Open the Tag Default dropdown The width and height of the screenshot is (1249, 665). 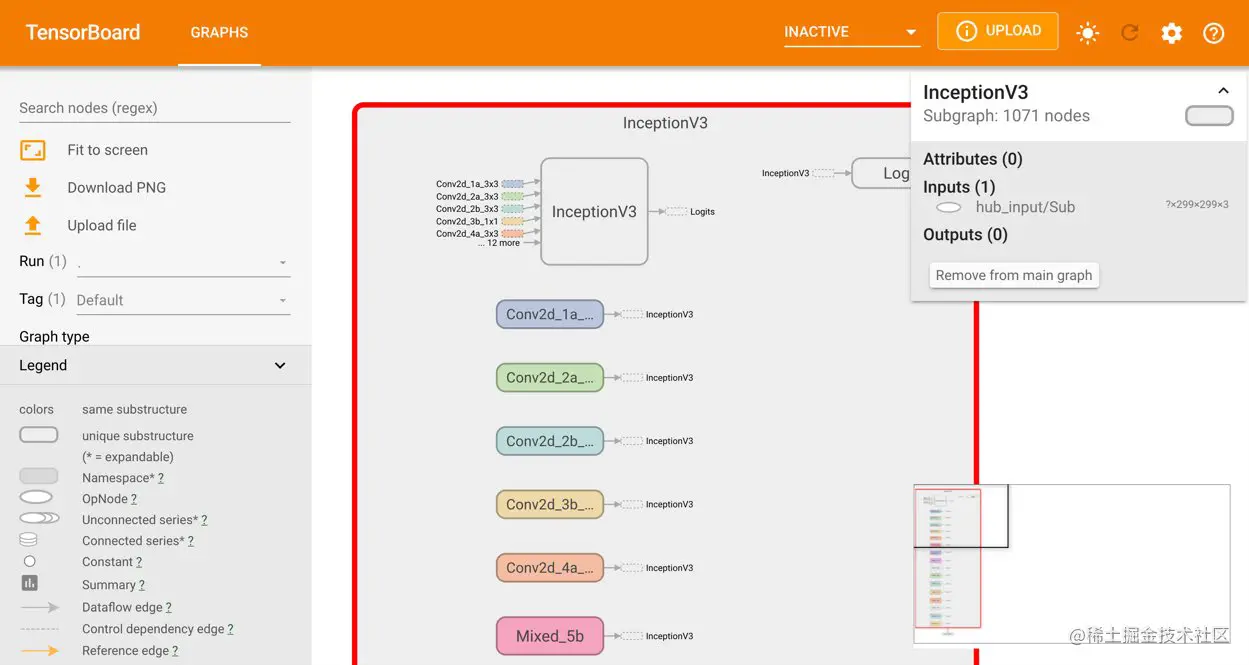tap(183, 300)
